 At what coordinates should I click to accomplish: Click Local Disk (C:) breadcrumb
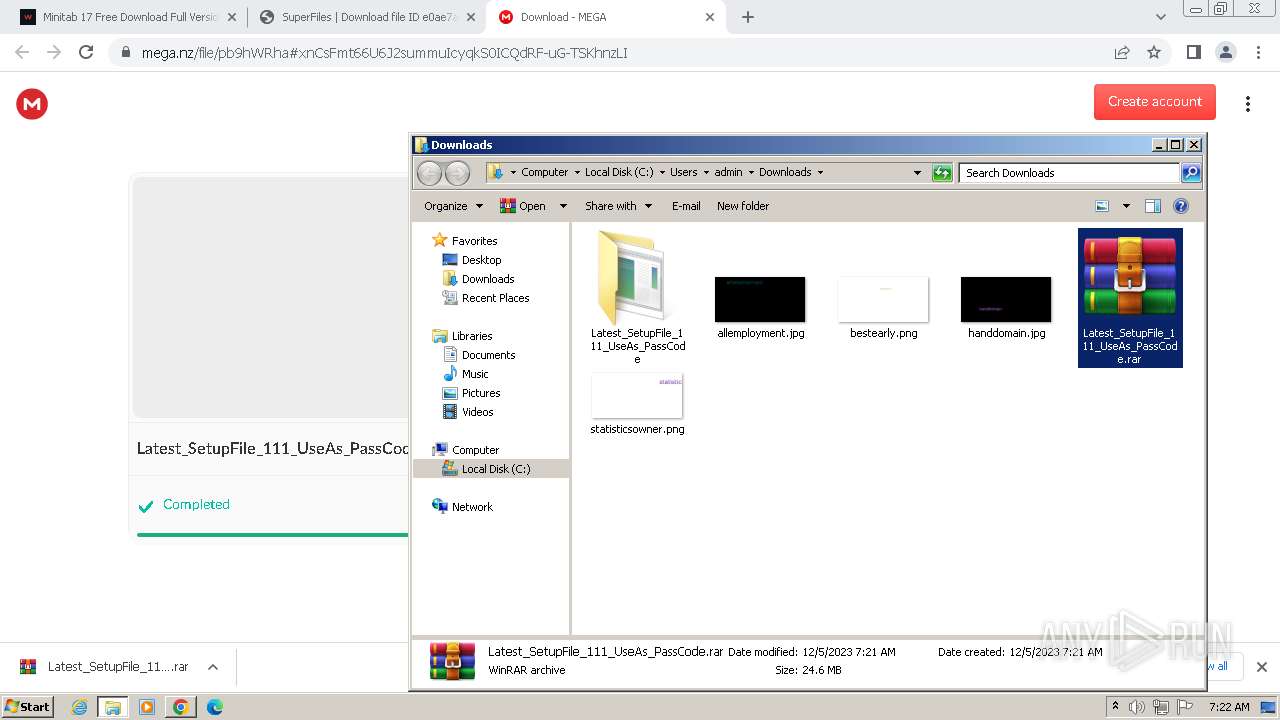619,172
